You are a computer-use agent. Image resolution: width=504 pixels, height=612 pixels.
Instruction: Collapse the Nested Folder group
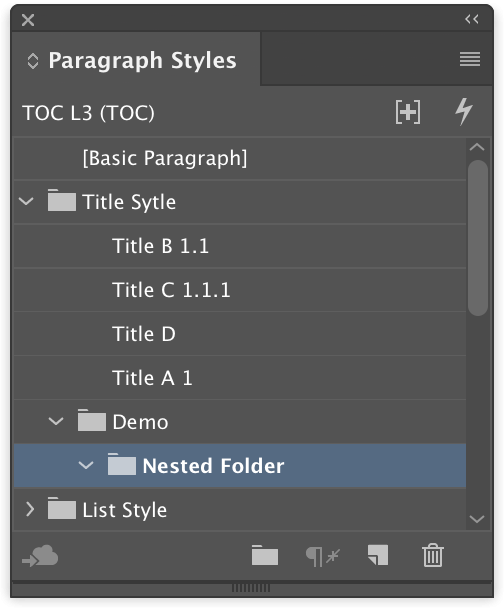[86, 465]
